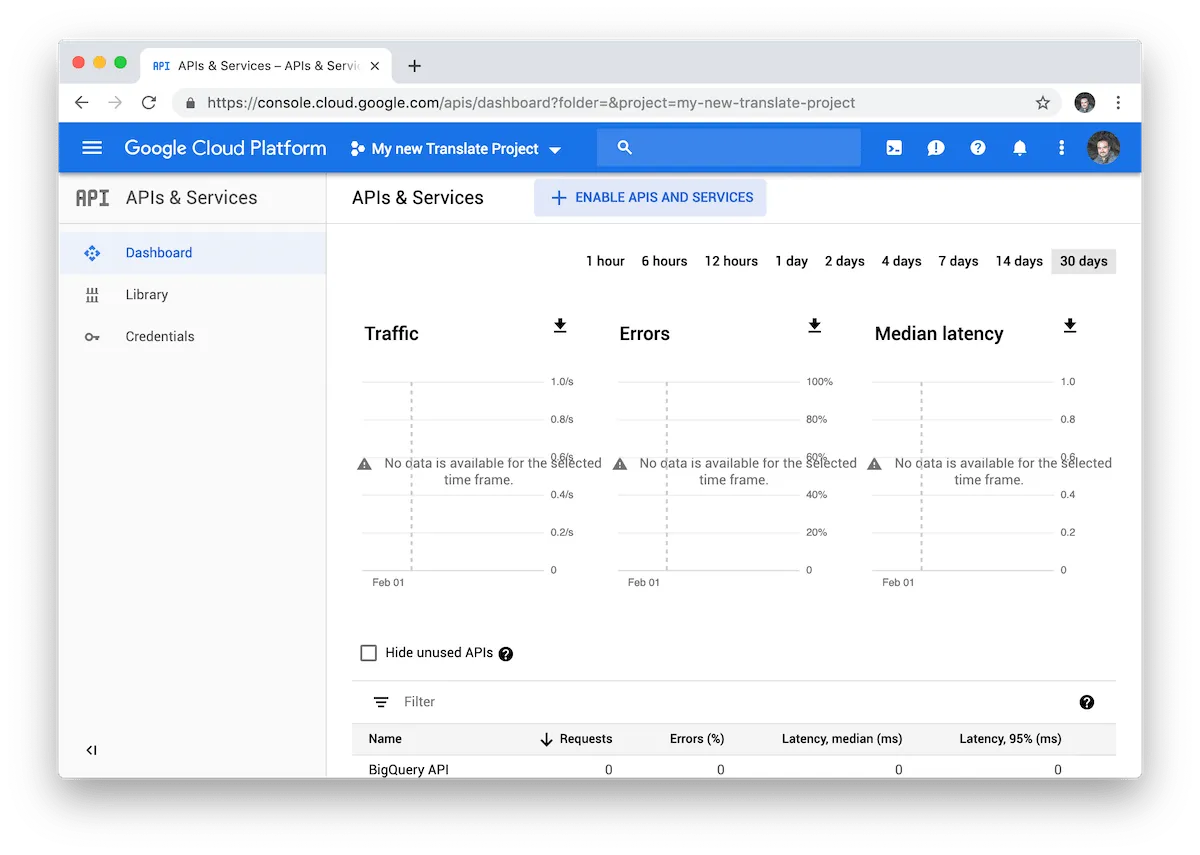Viewport: 1200px width, 855px height.
Task: Click the Latency, median (ms) column header
Action: click(x=842, y=739)
